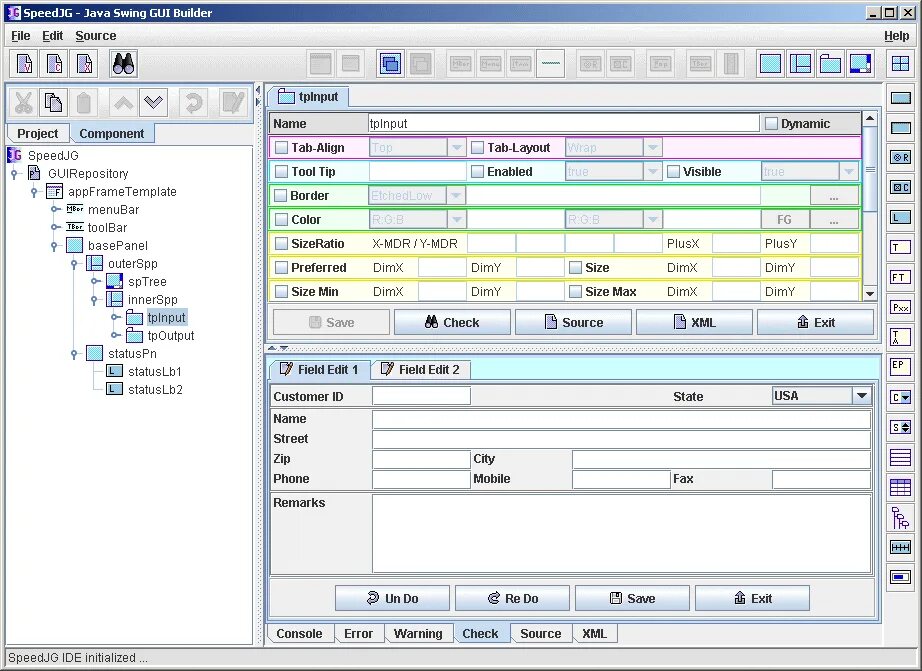Select the progress bar icon at the palette bottom

tap(900, 577)
